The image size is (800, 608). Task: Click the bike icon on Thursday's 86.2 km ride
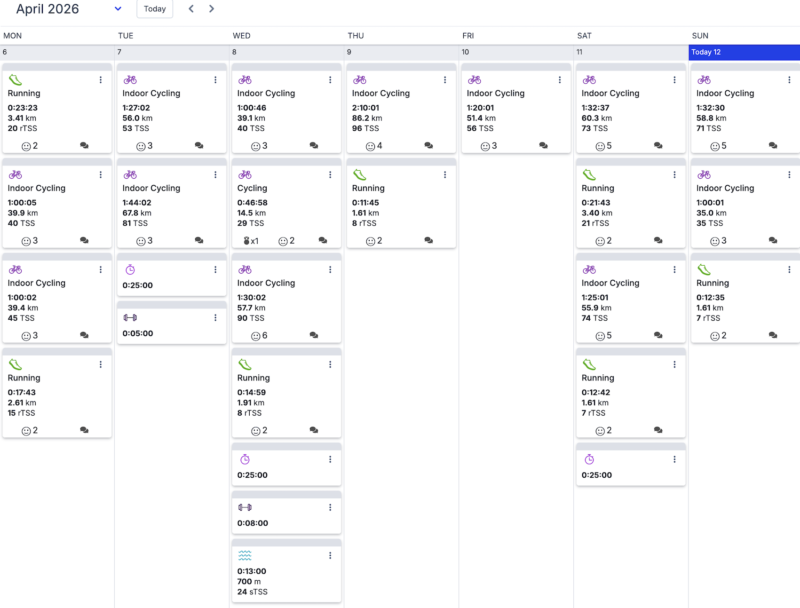point(360,79)
